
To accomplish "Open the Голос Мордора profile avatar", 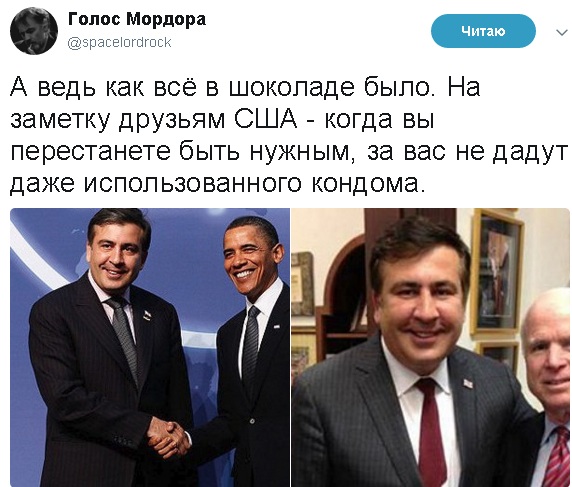I will pyautogui.click(x=34, y=31).
